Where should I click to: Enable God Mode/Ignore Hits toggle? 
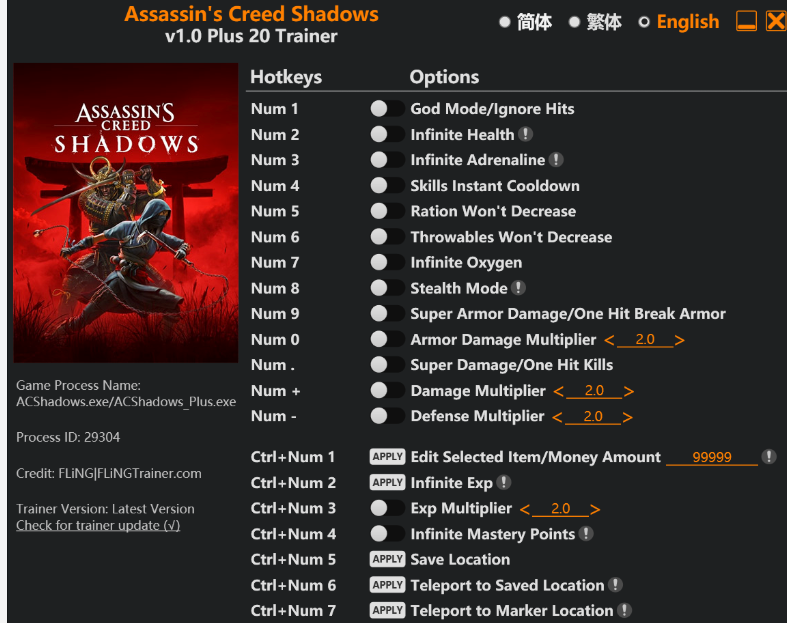point(387,108)
